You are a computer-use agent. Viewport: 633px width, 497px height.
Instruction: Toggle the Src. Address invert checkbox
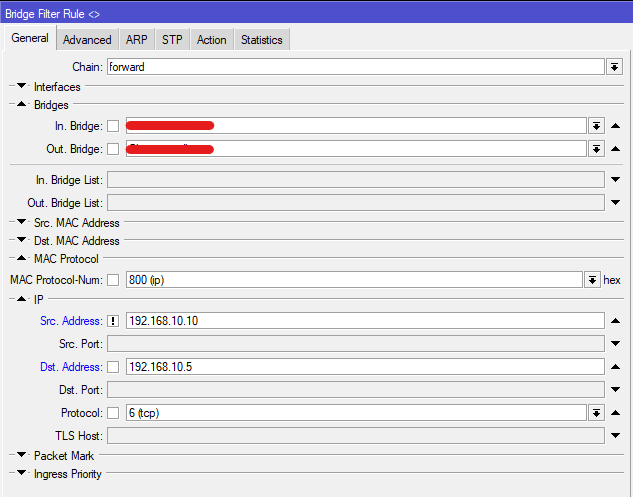point(113,321)
